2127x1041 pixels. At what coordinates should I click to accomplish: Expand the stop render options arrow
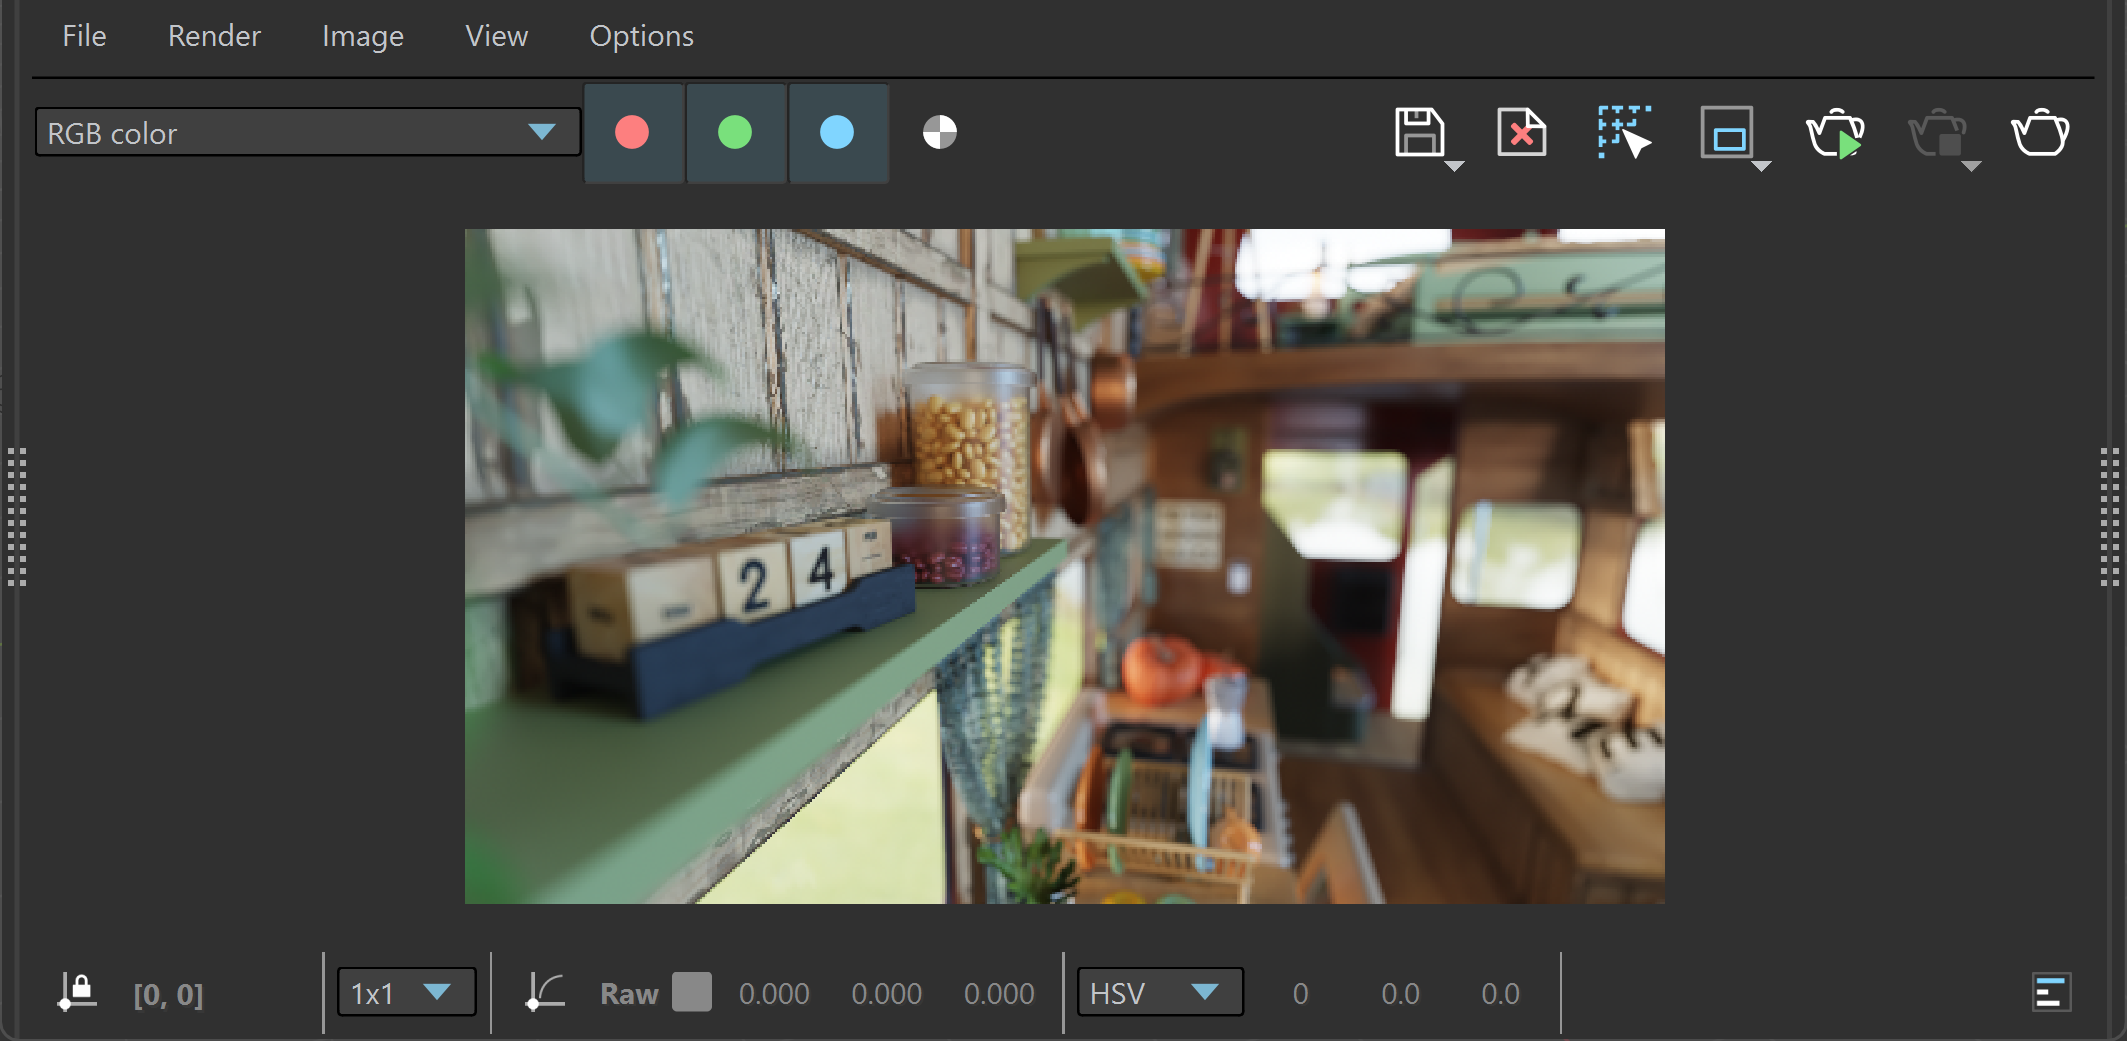point(1971,166)
